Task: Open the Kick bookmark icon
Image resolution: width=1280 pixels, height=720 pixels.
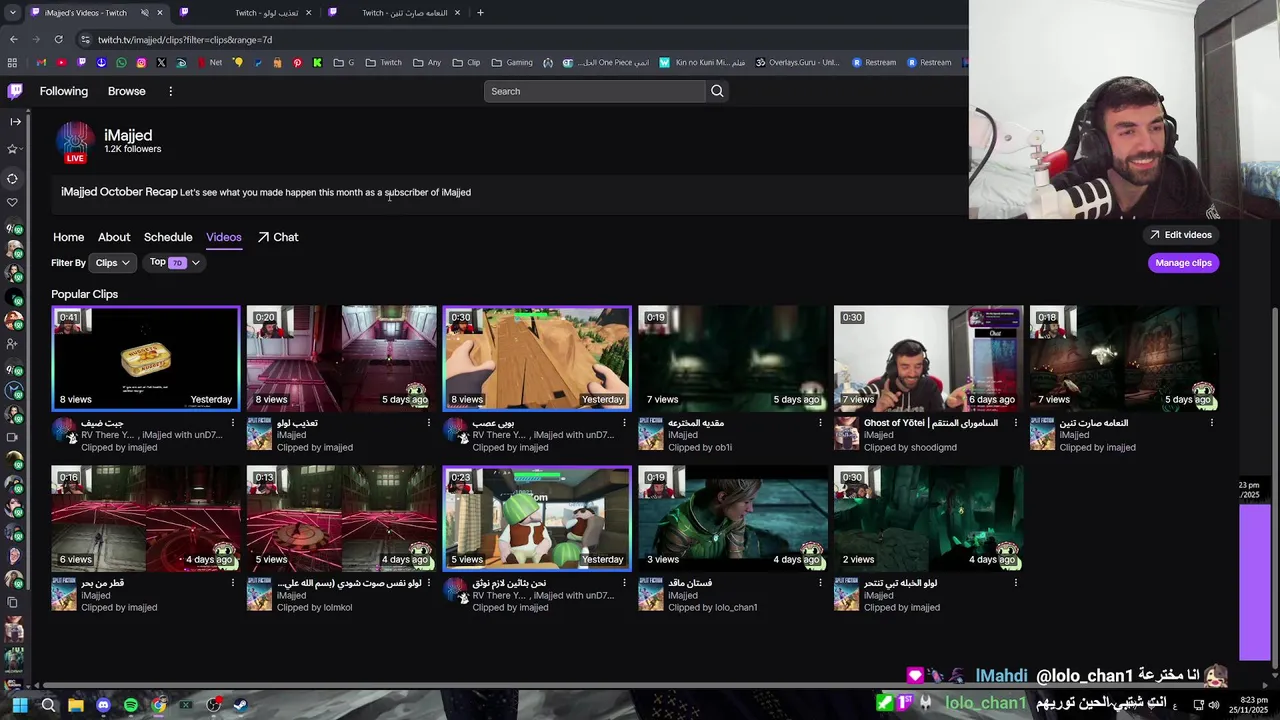Action: (x=317, y=62)
